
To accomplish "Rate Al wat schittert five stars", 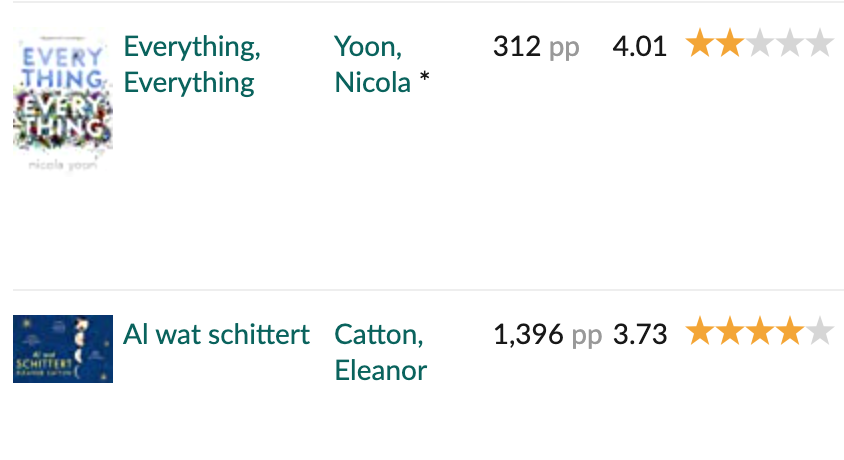I will click(820, 333).
